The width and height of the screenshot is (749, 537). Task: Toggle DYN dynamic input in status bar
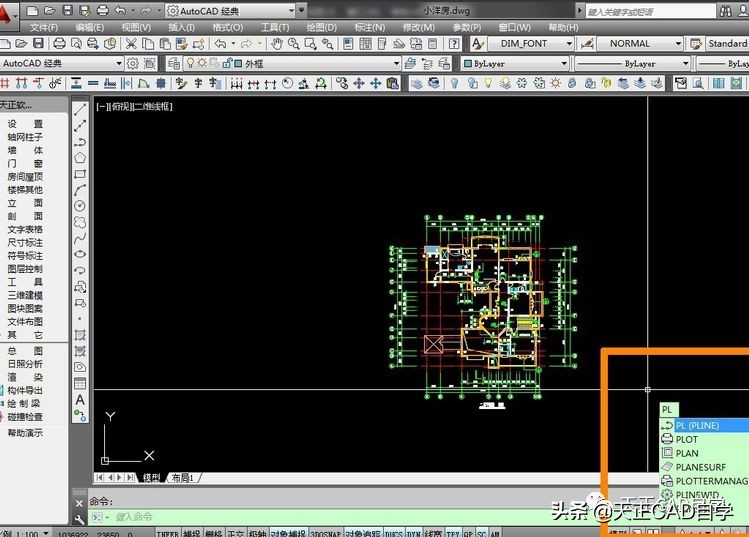point(414,533)
